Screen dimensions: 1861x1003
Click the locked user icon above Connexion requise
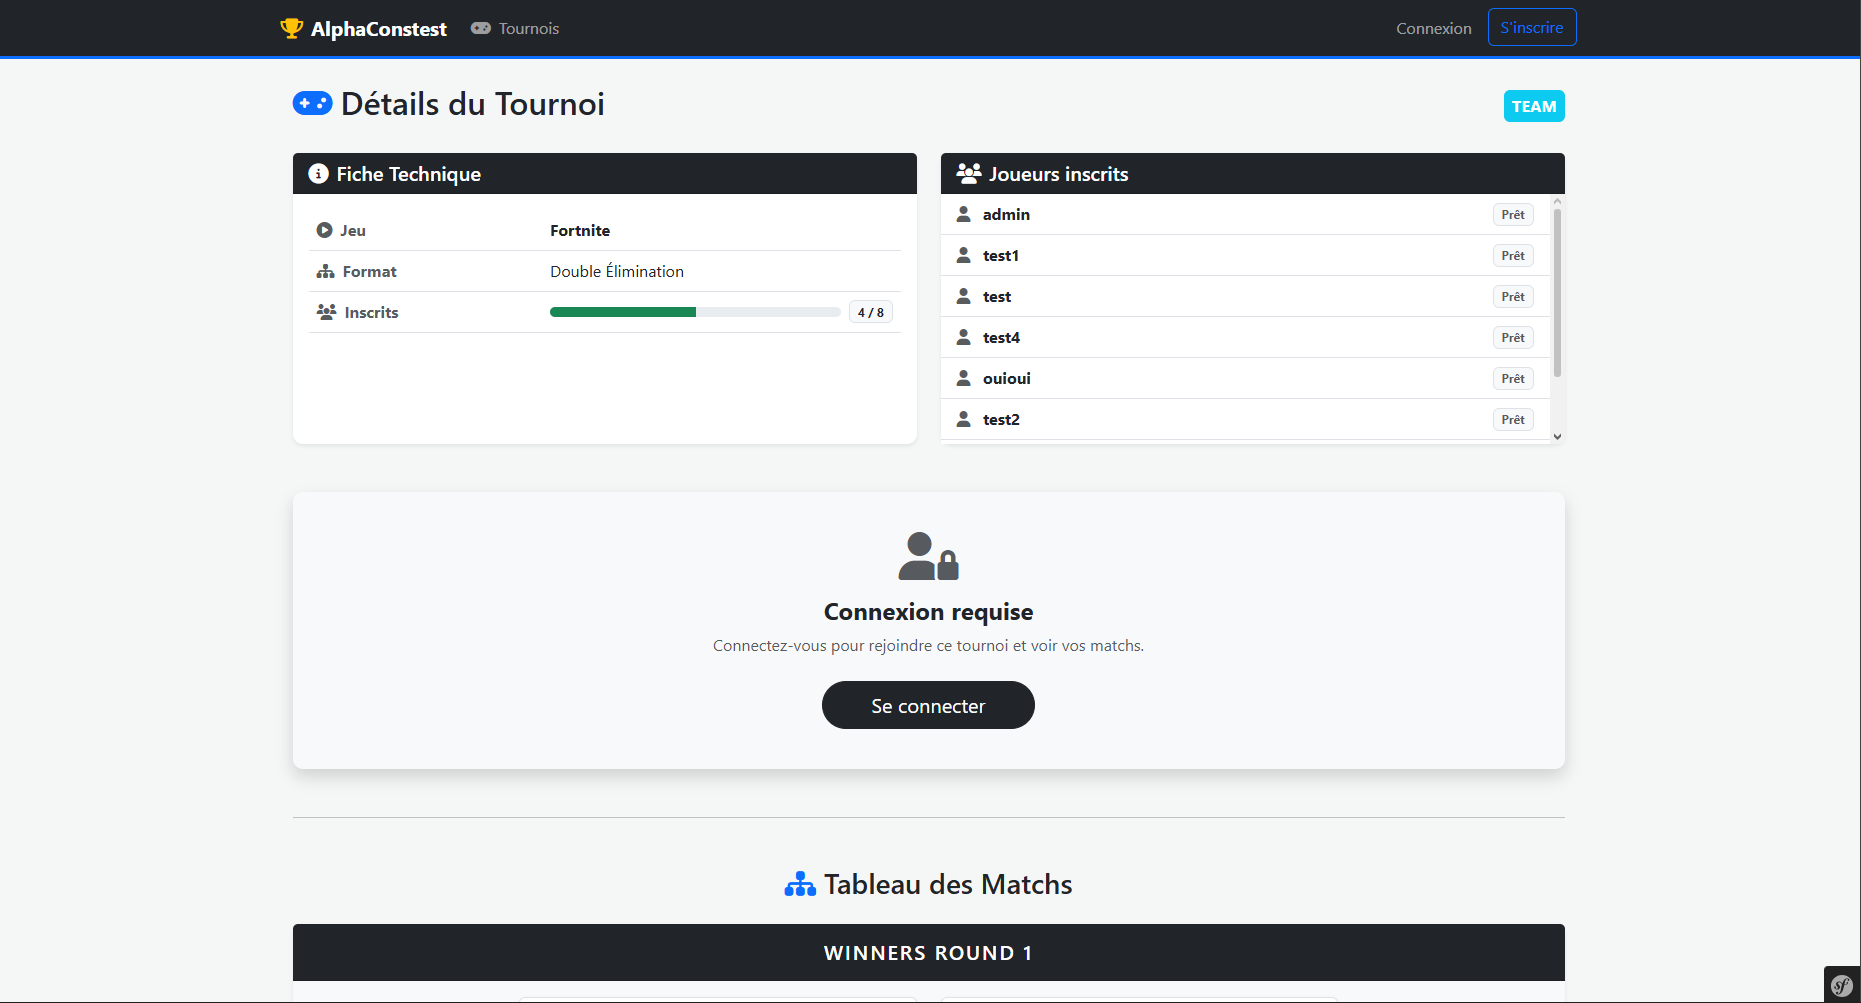[x=928, y=556]
